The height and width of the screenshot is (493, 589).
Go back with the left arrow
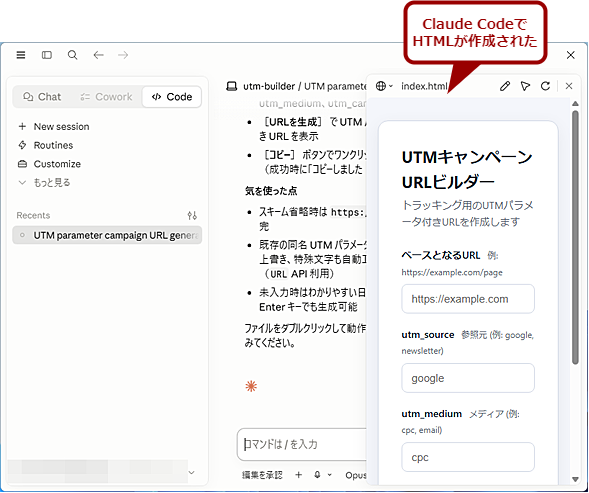point(98,55)
